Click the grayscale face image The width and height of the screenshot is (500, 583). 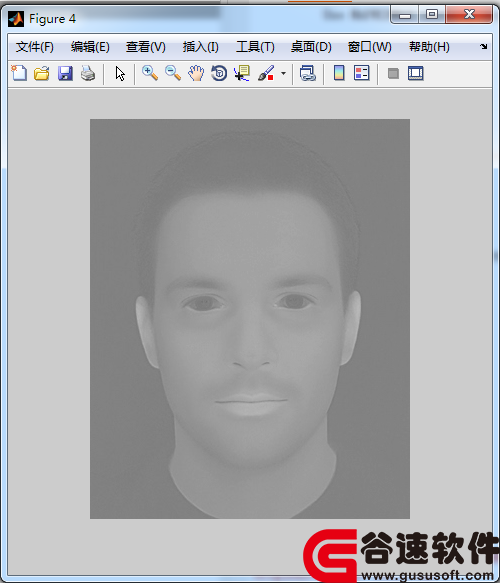[250, 319]
